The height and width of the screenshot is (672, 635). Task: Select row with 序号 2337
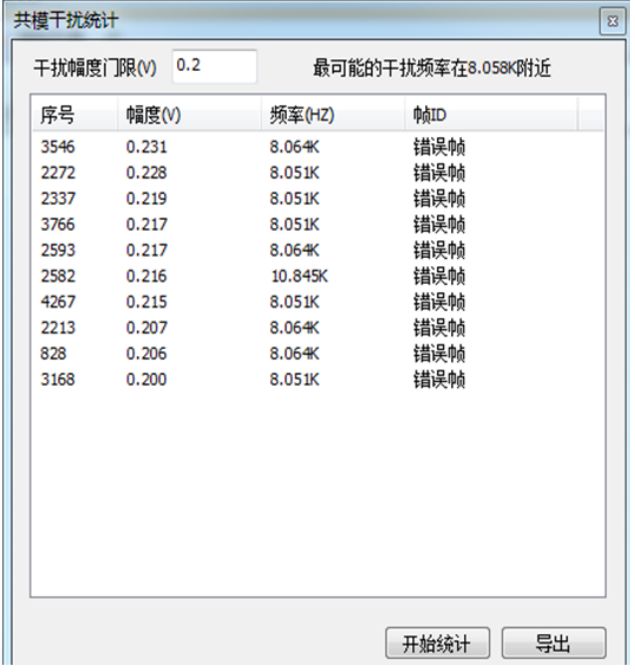coord(318,198)
